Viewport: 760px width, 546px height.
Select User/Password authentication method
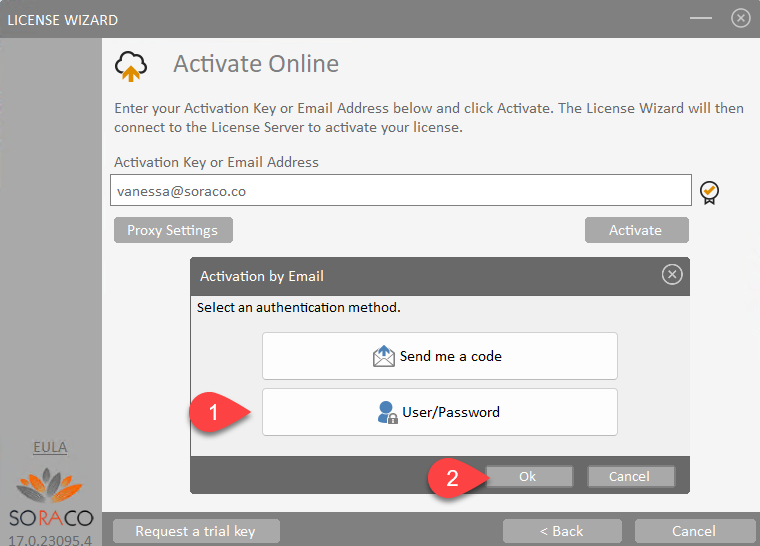pos(440,412)
